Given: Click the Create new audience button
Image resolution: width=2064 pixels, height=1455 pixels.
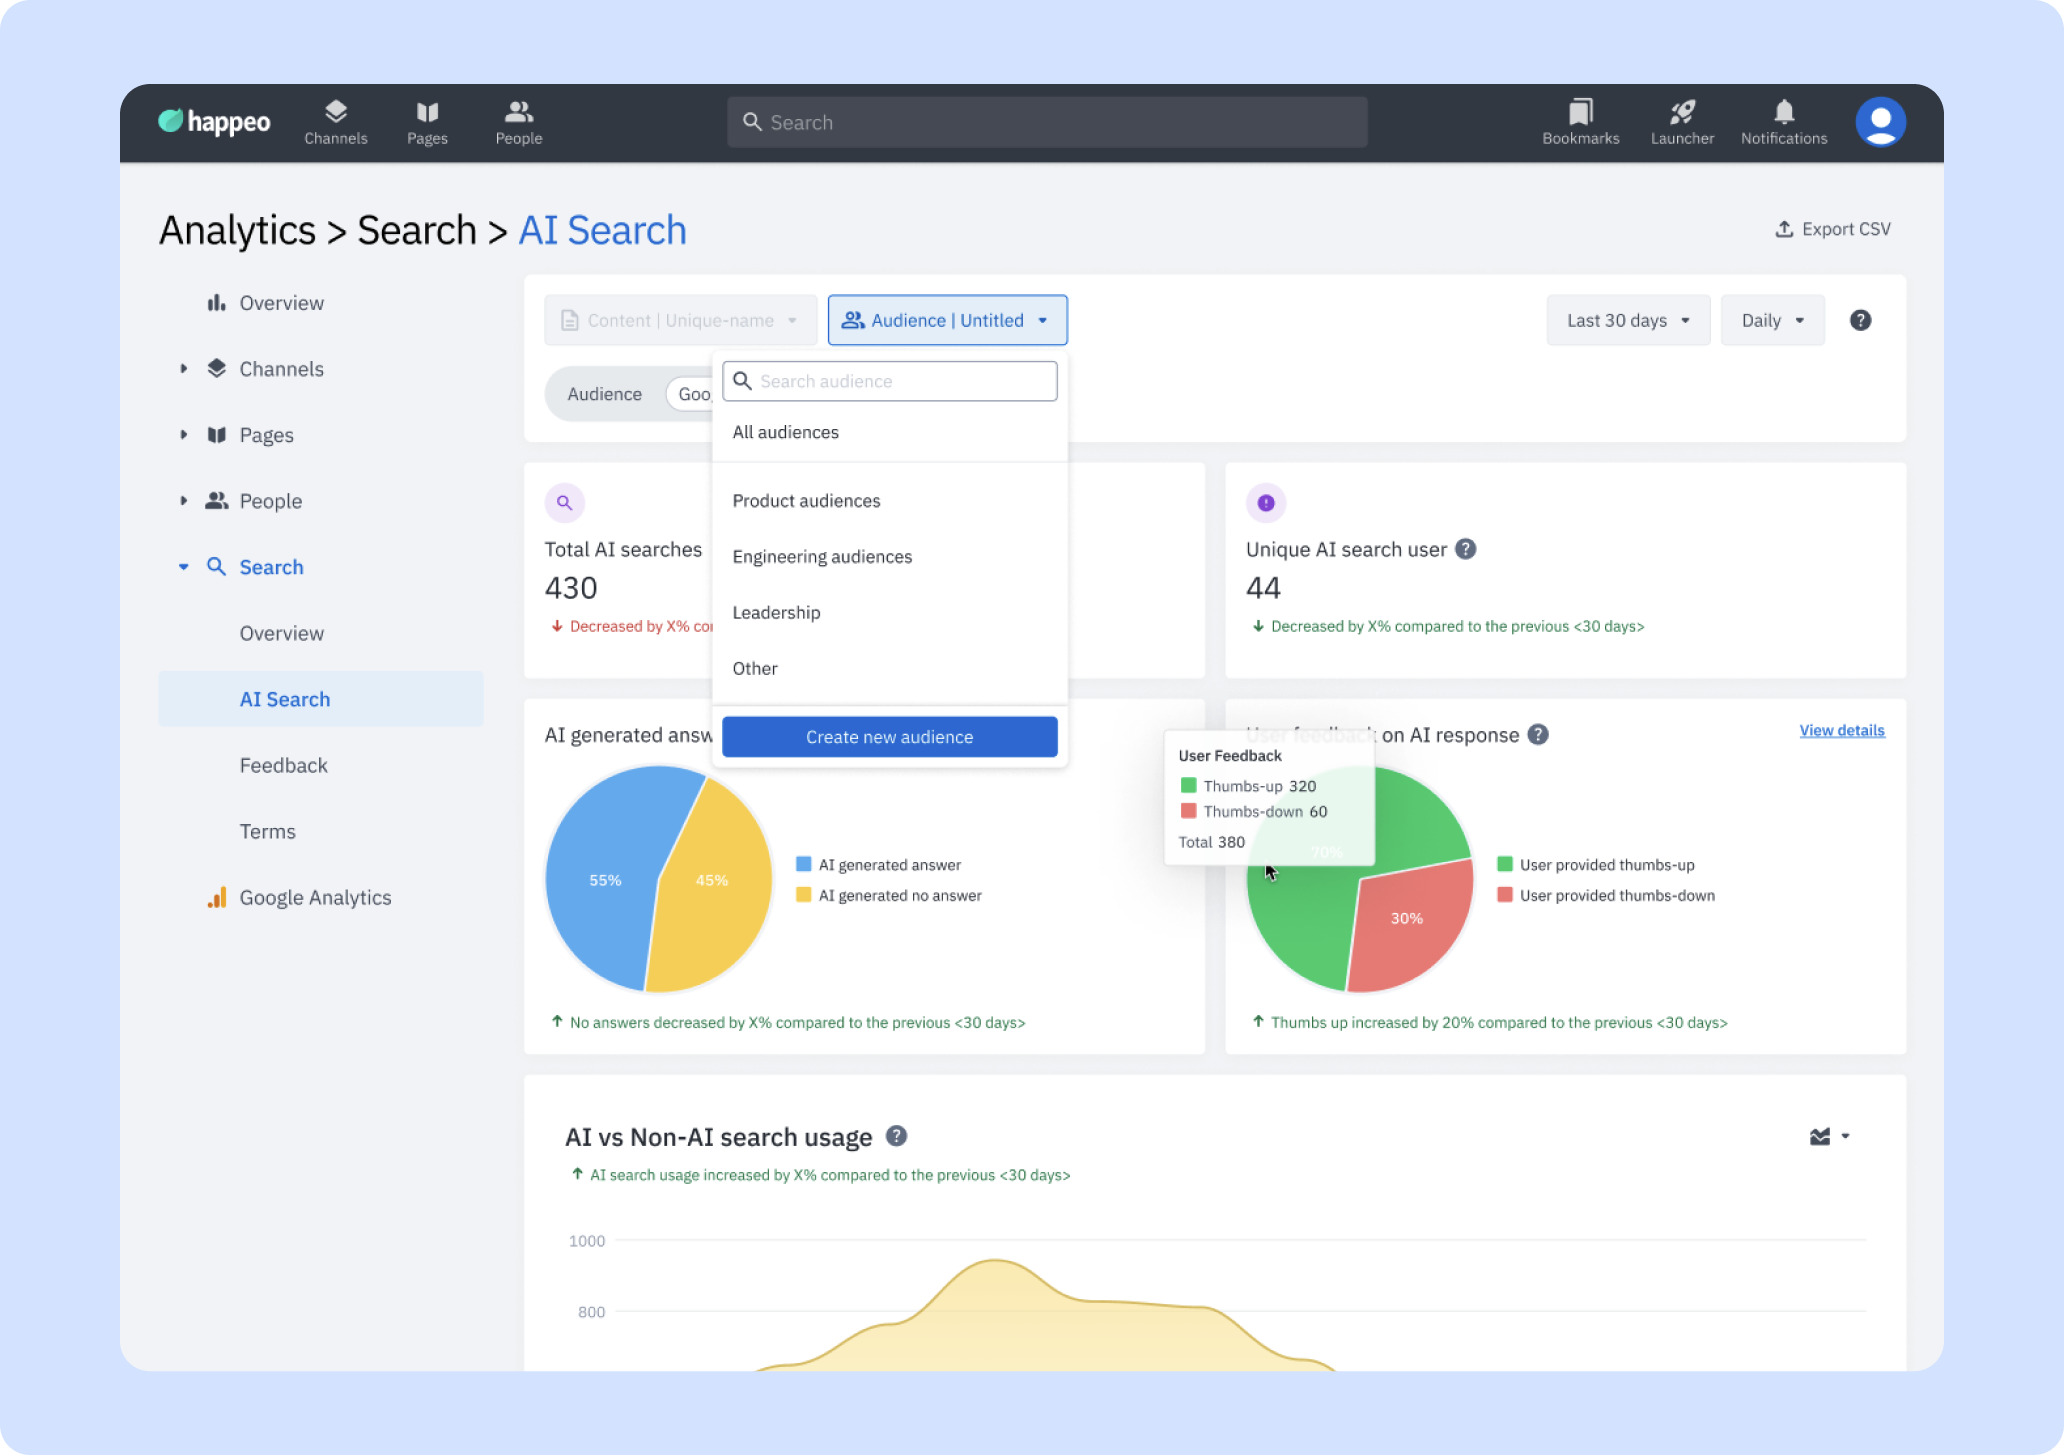Looking at the screenshot, I should coord(889,736).
